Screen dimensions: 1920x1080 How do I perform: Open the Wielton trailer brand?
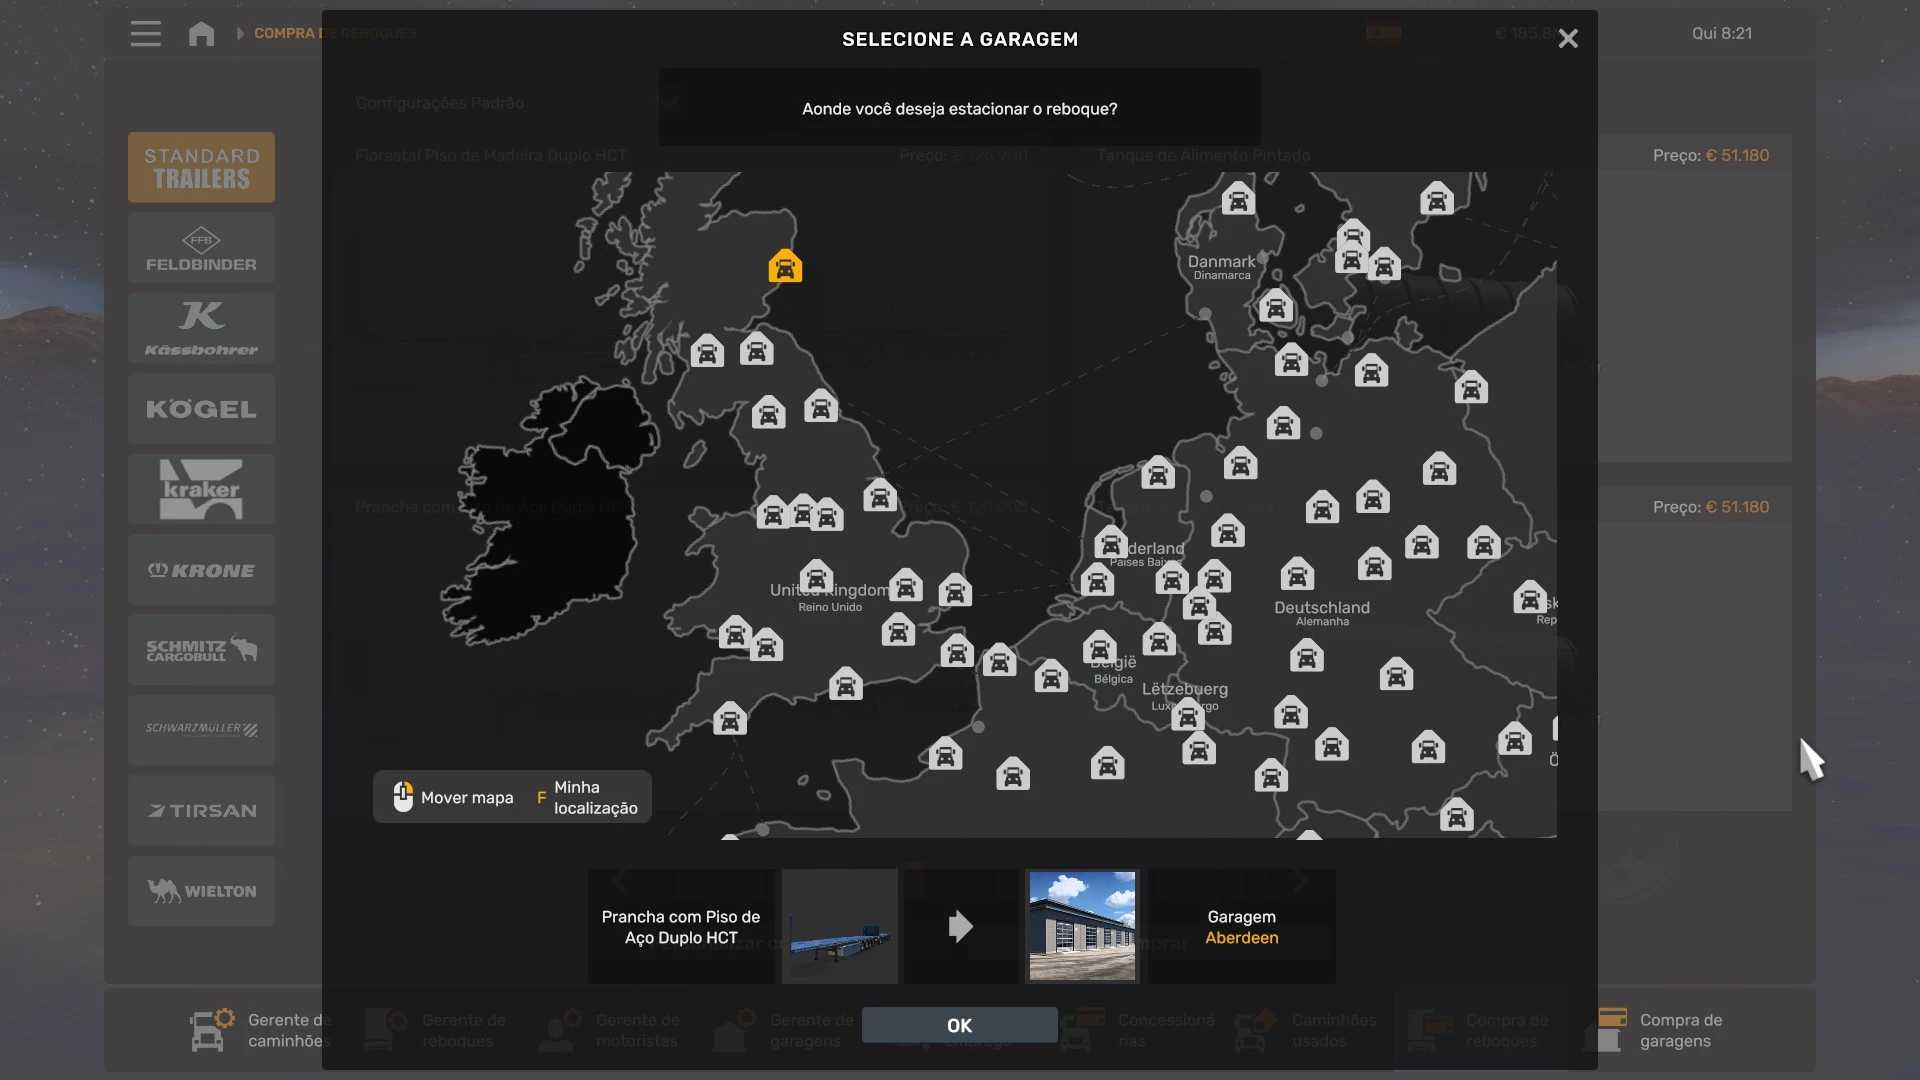click(201, 891)
